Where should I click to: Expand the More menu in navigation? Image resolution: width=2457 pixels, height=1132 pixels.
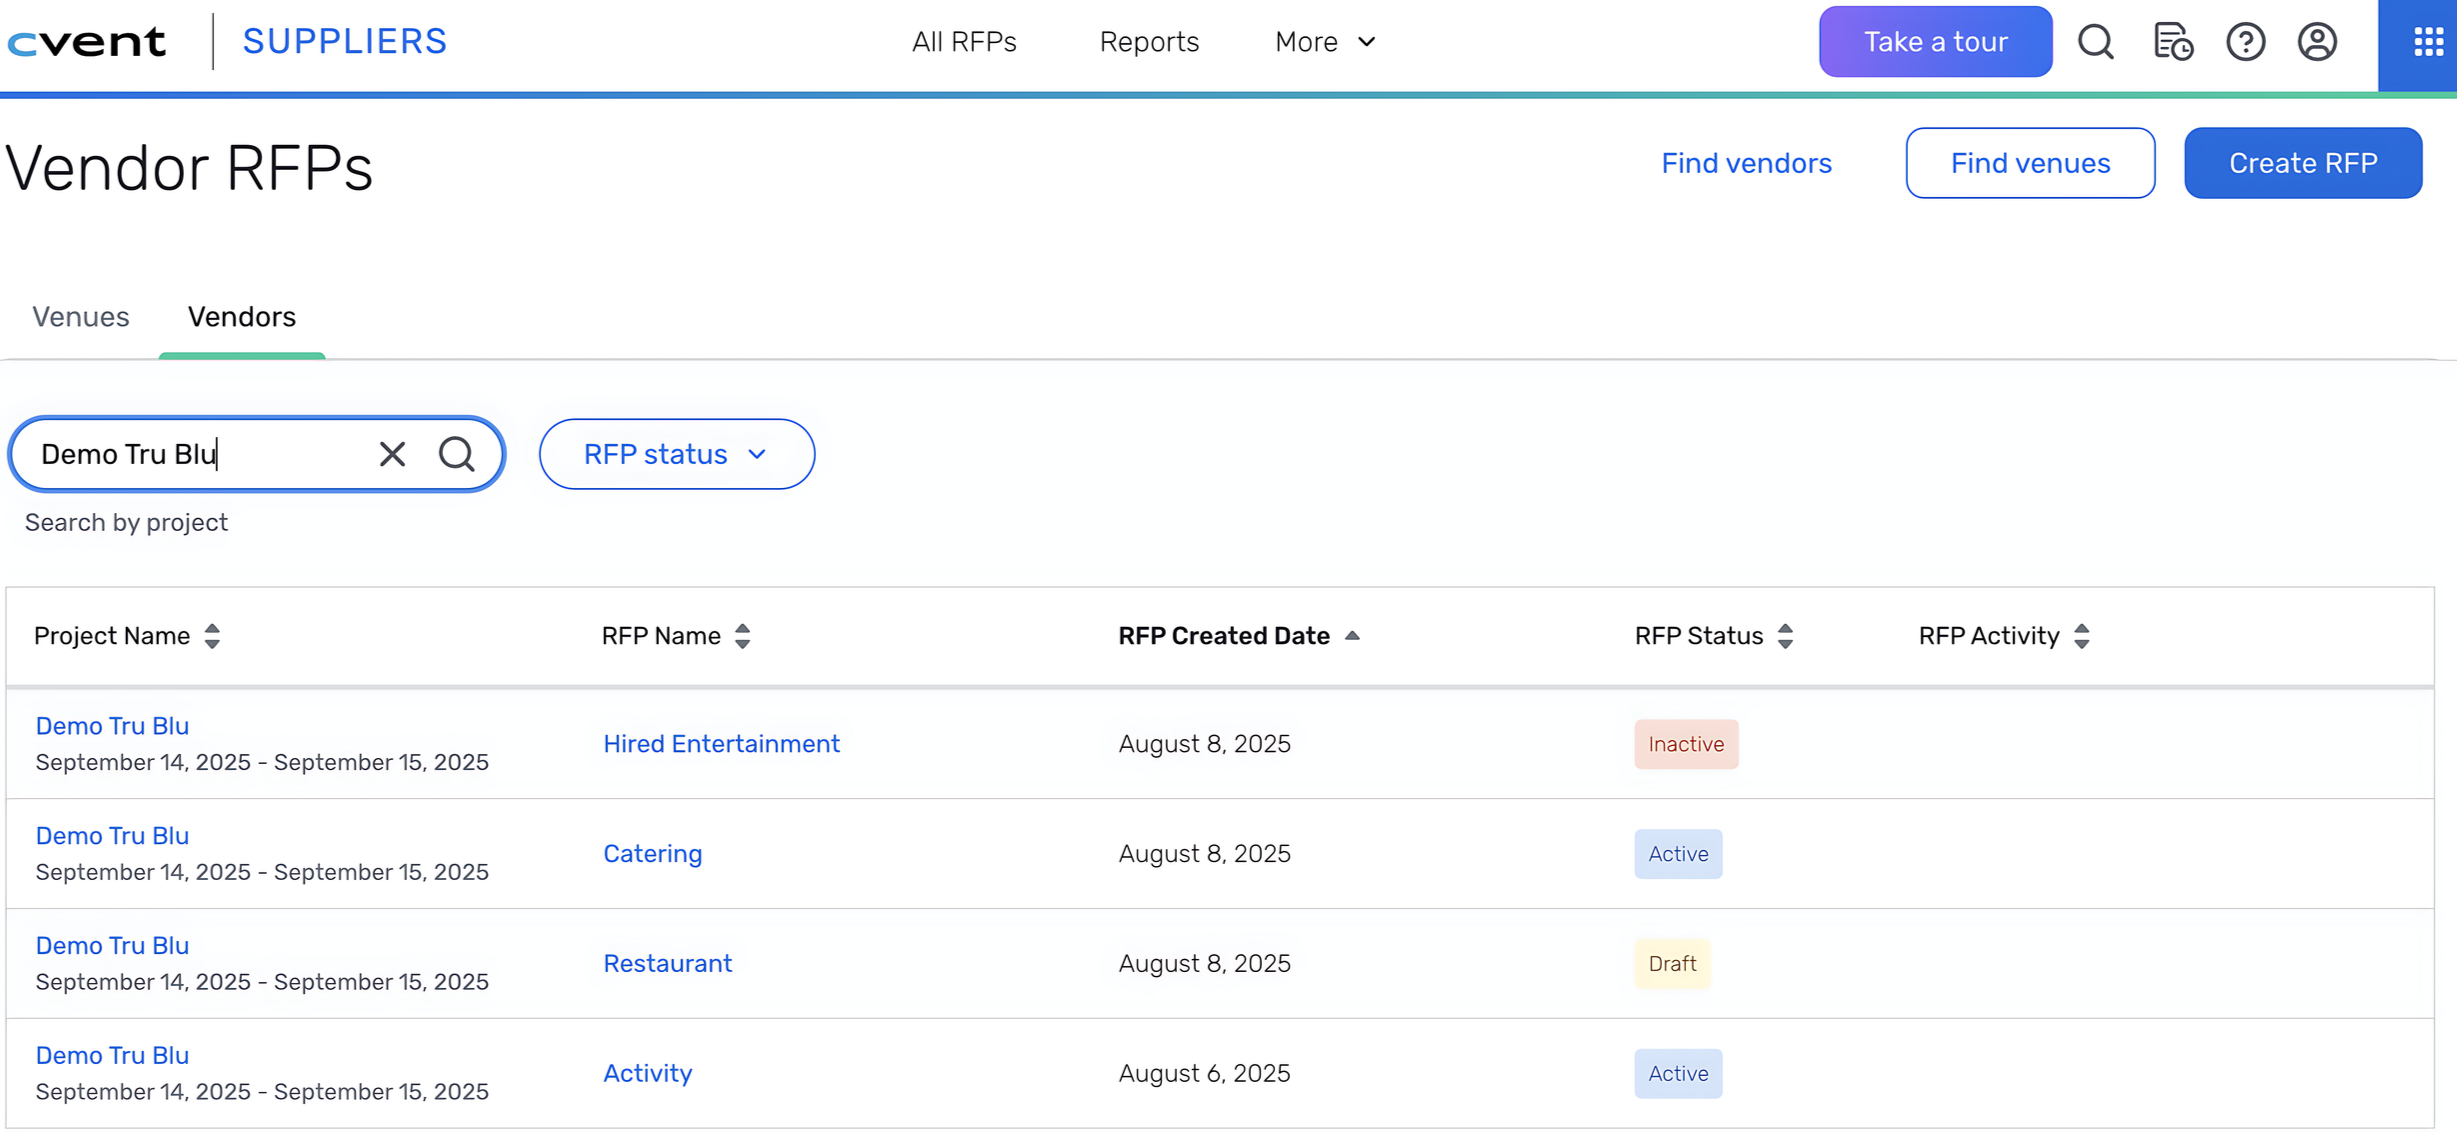click(1325, 42)
